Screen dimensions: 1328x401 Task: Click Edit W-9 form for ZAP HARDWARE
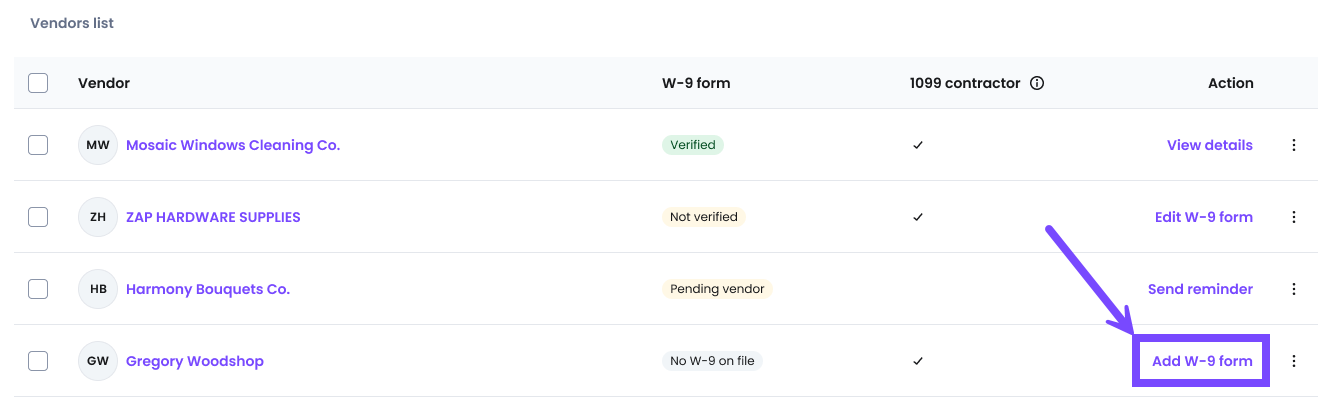[x=1203, y=217]
